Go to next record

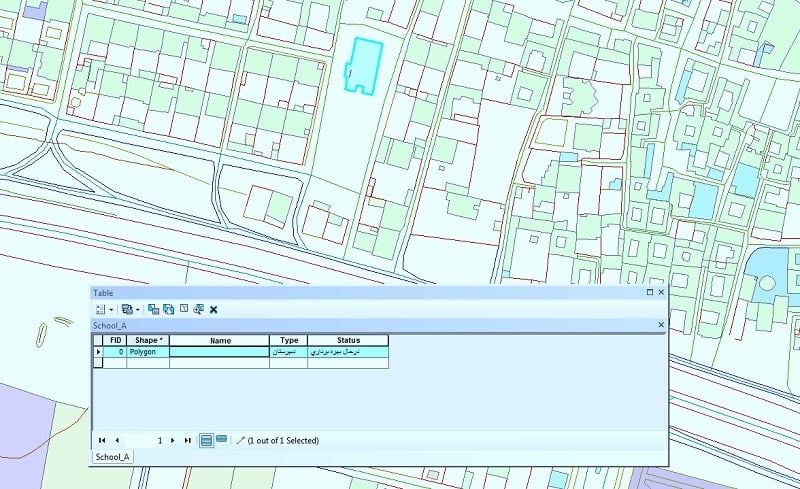point(173,440)
